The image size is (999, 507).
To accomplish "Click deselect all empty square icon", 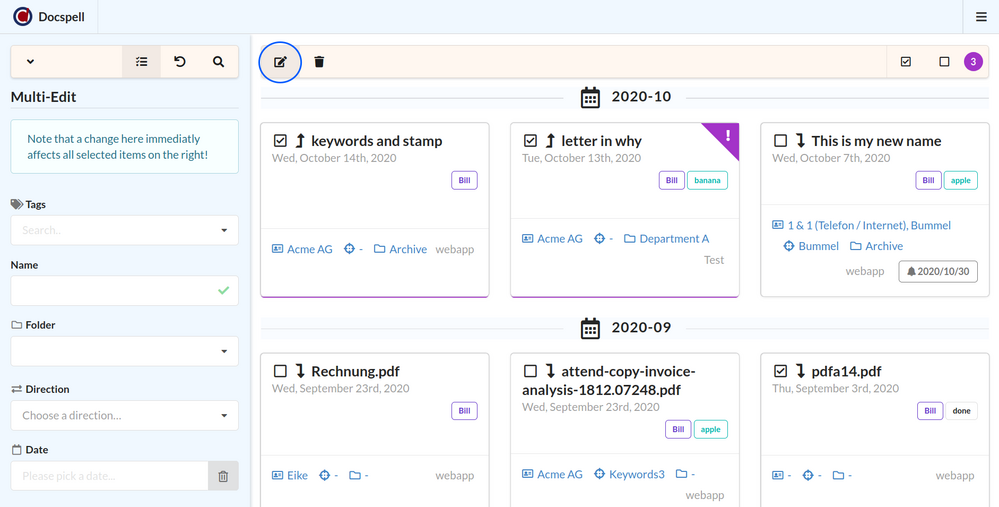I will [x=944, y=62].
